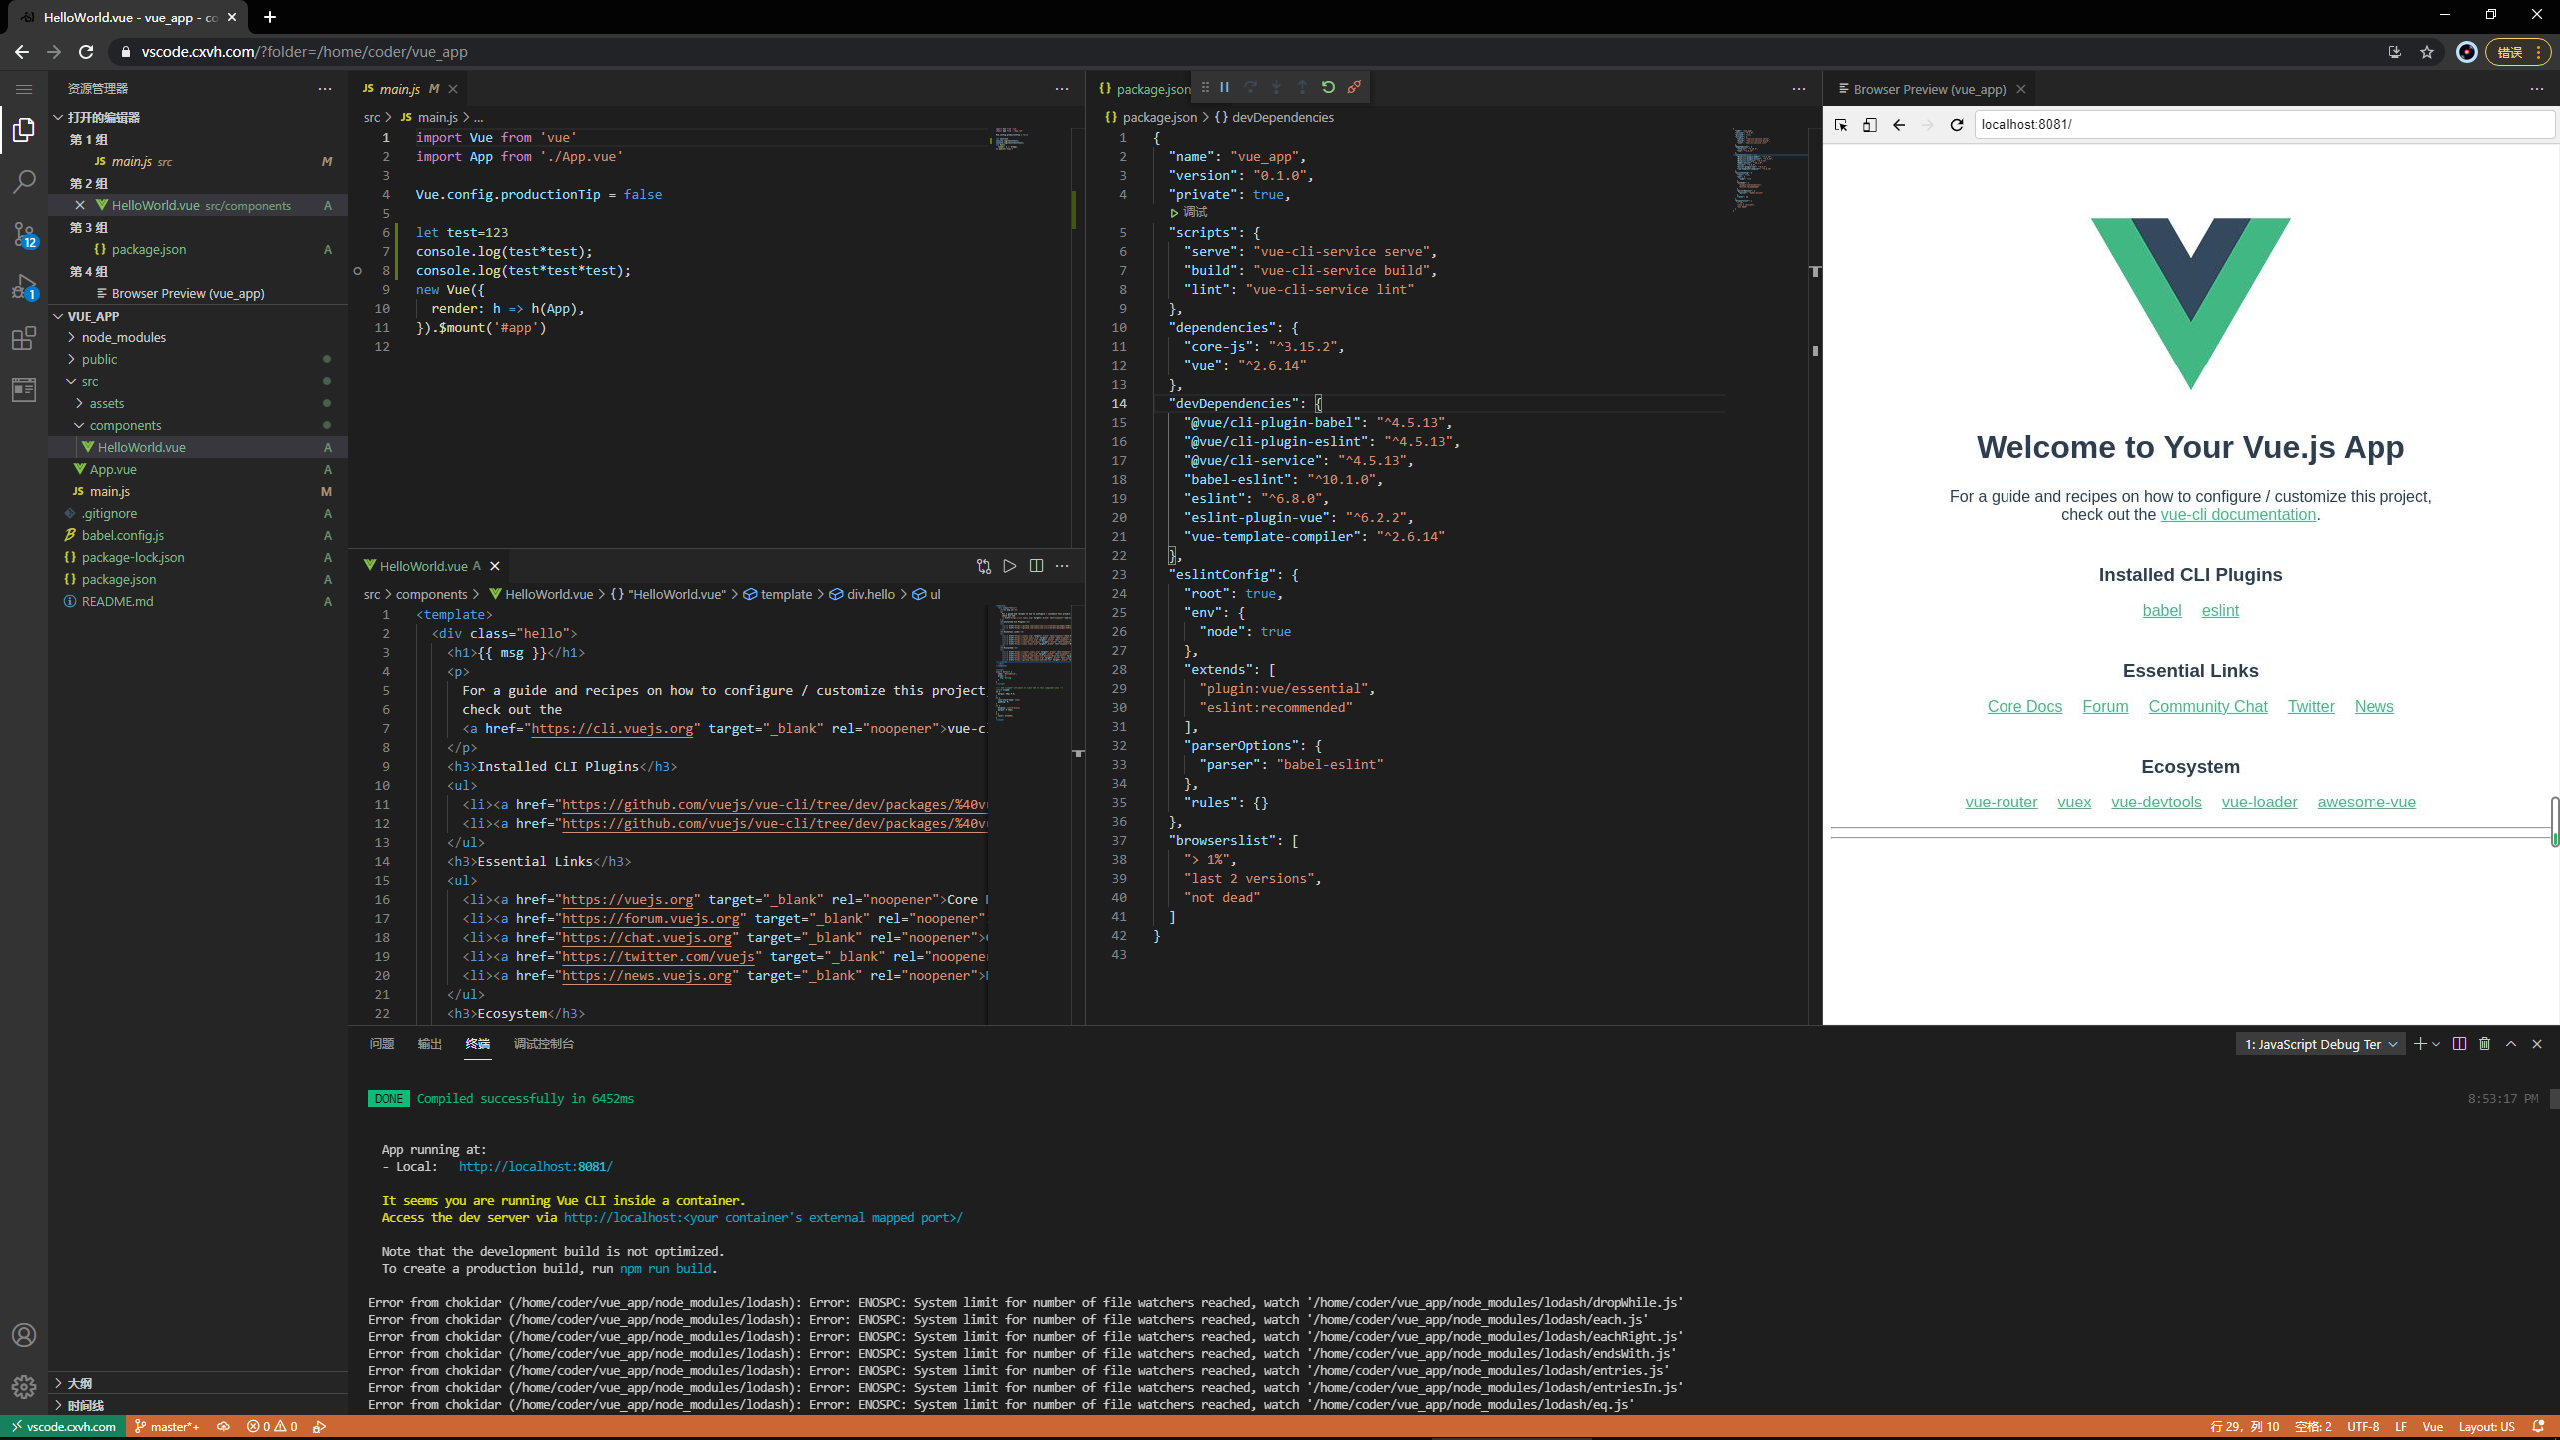Viewport: 2560px width, 1440px height.
Task: Open notifications bell in status bar
Action: [2538, 1427]
